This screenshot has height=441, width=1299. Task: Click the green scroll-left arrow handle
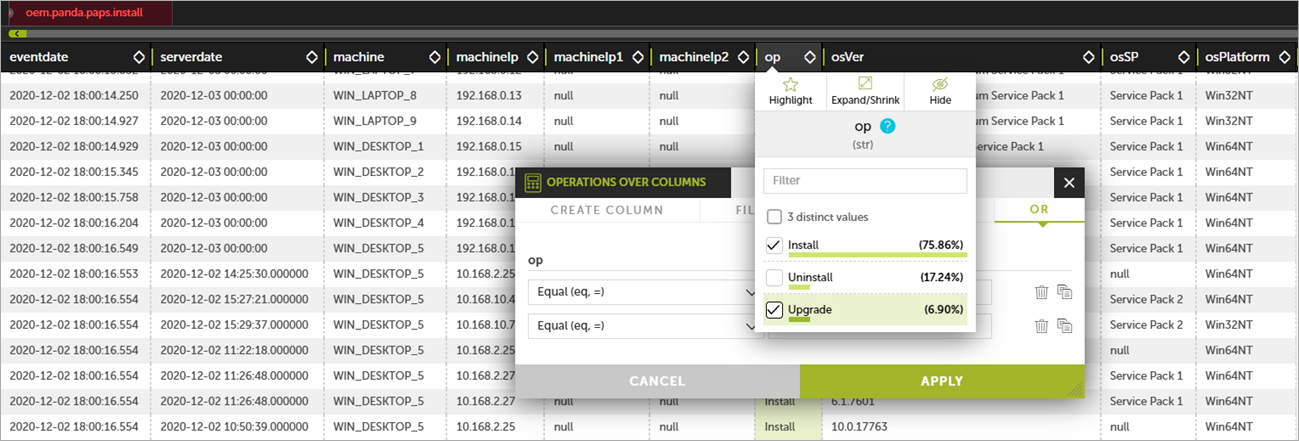(16, 33)
